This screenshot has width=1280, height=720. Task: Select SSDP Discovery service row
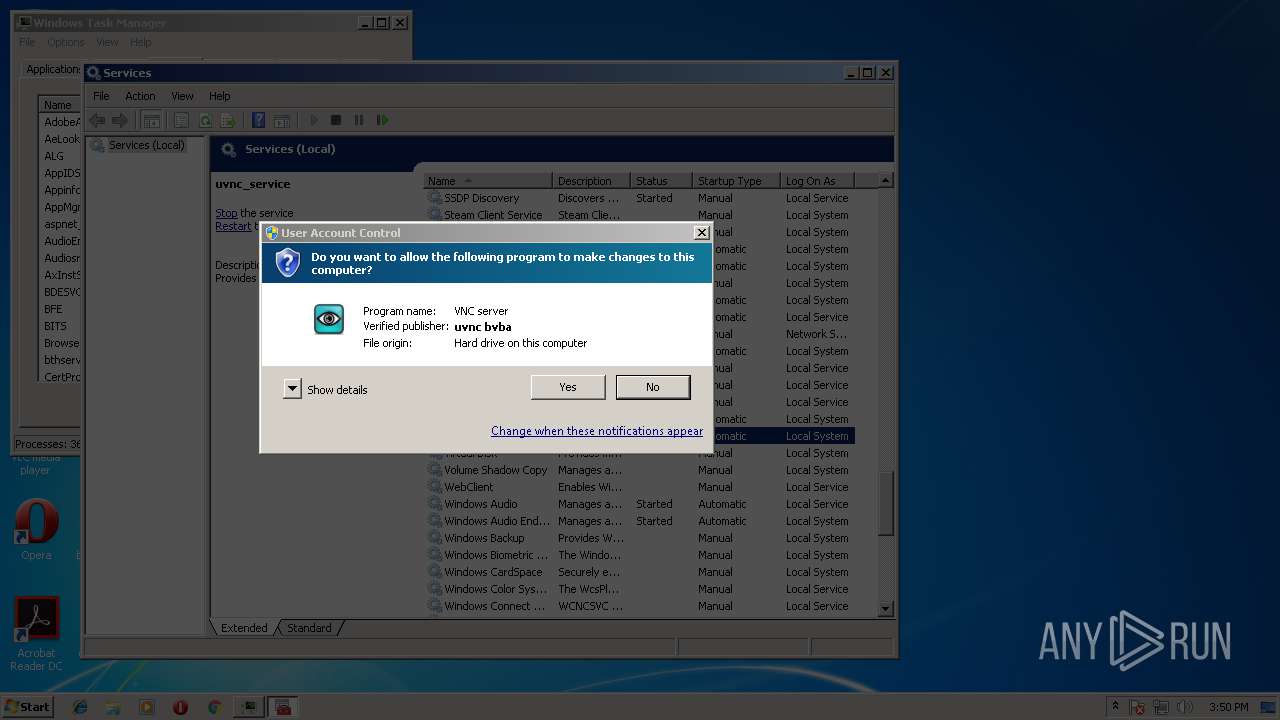[639, 198]
